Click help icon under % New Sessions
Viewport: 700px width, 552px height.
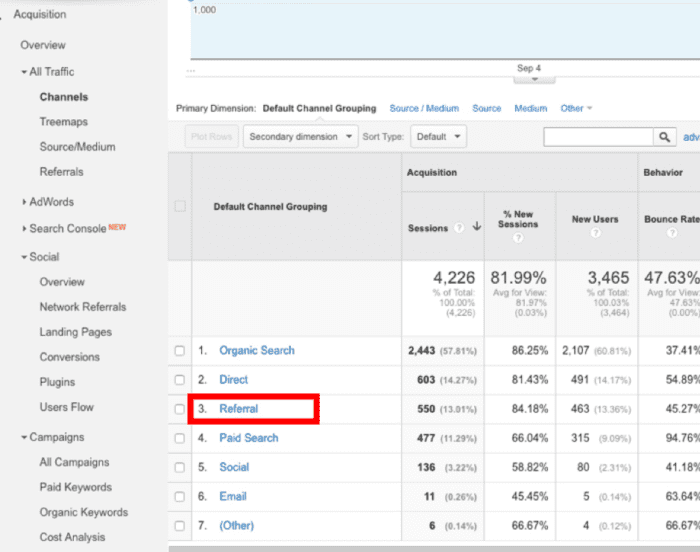click(x=518, y=239)
